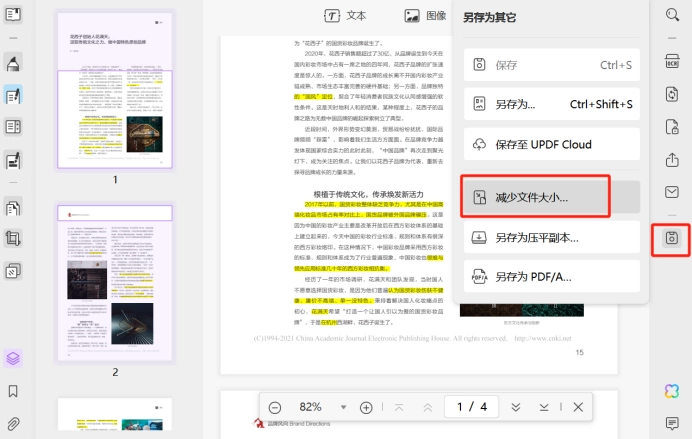Select the partially visible page 3 thumbnail

pos(115,414)
